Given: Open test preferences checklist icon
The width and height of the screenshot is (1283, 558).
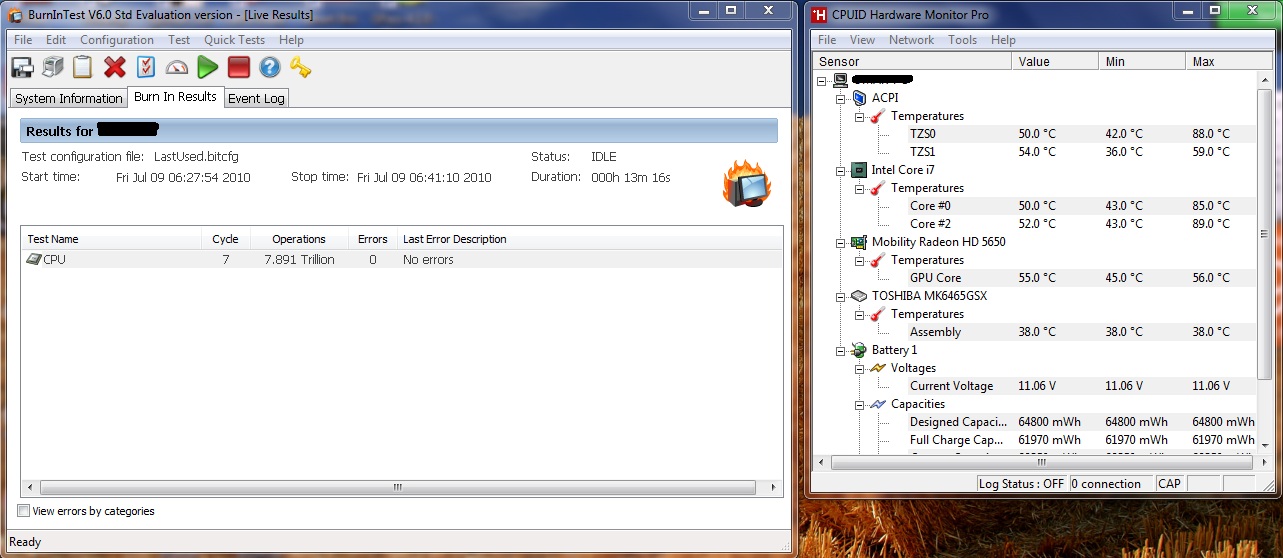Looking at the screenshot, I should tap(146, 67).
